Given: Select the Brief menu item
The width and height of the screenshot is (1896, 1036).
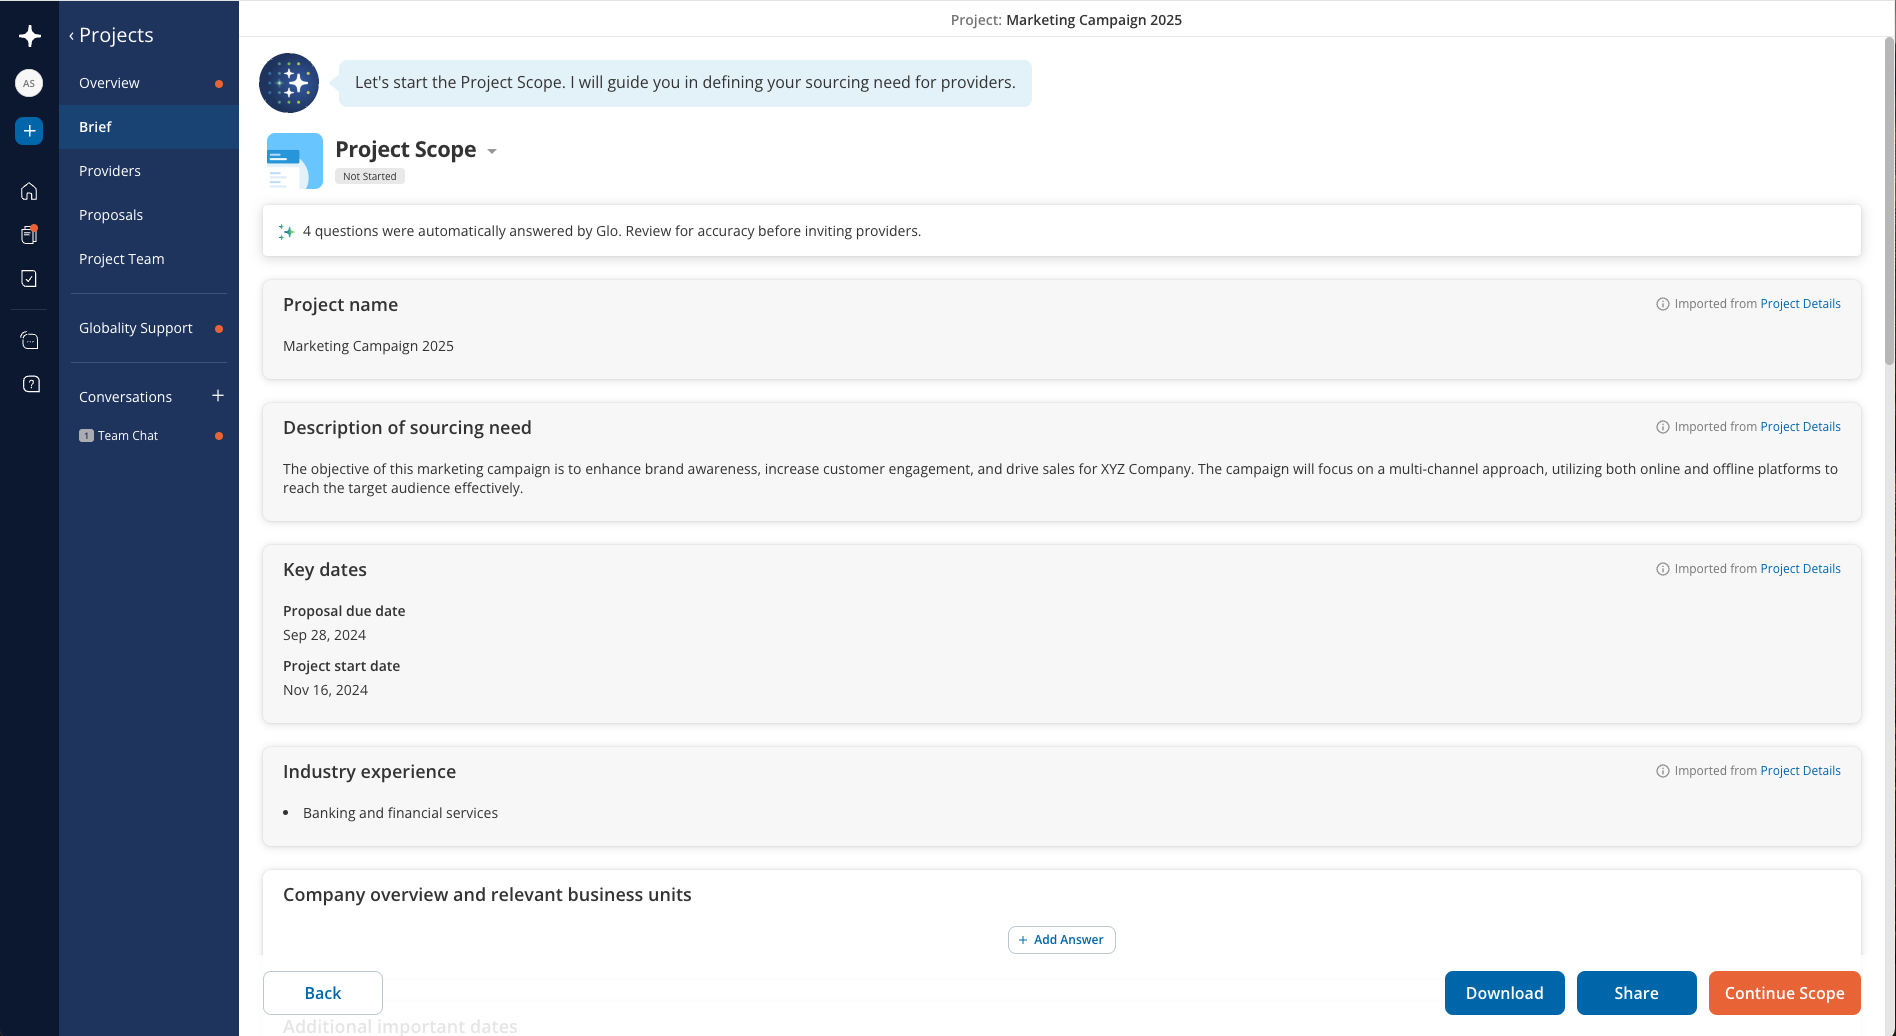Looking at the screenshot, I should coord(149,127).
